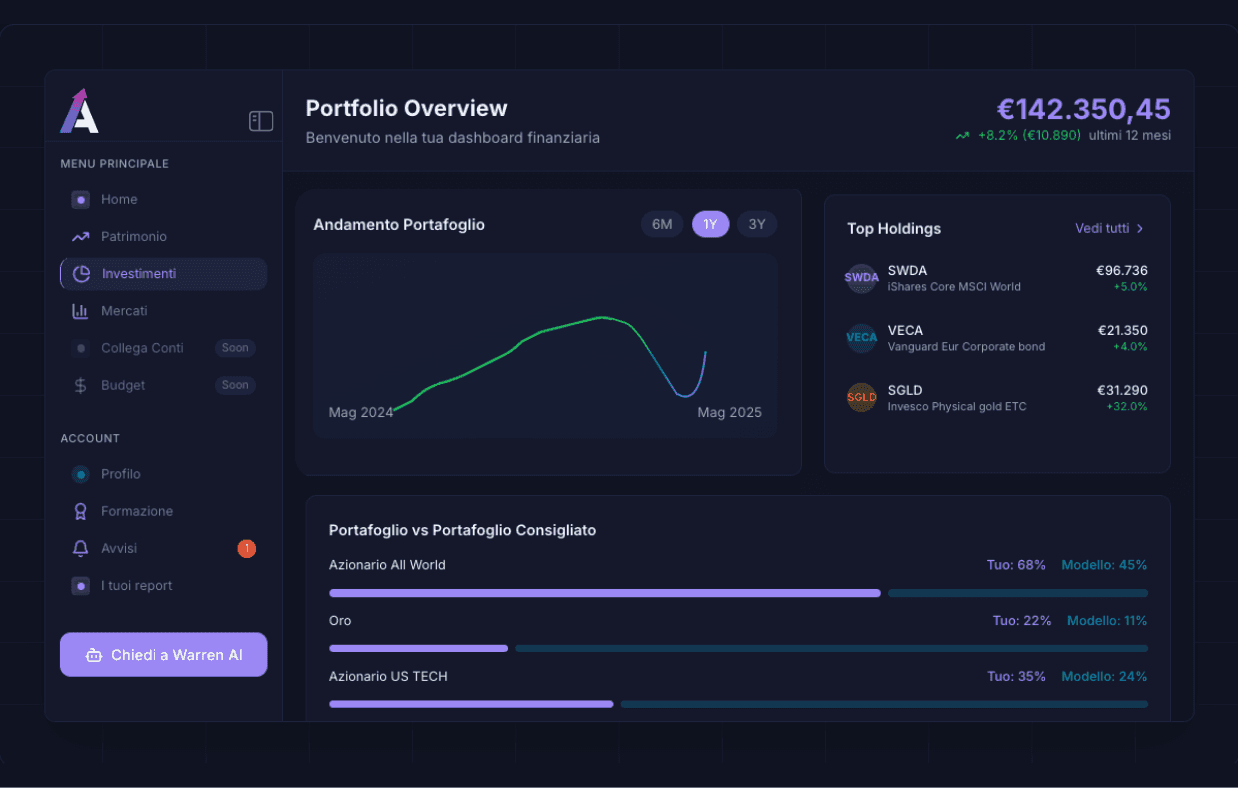Click the Avvisi bell icon

point(81,548)
